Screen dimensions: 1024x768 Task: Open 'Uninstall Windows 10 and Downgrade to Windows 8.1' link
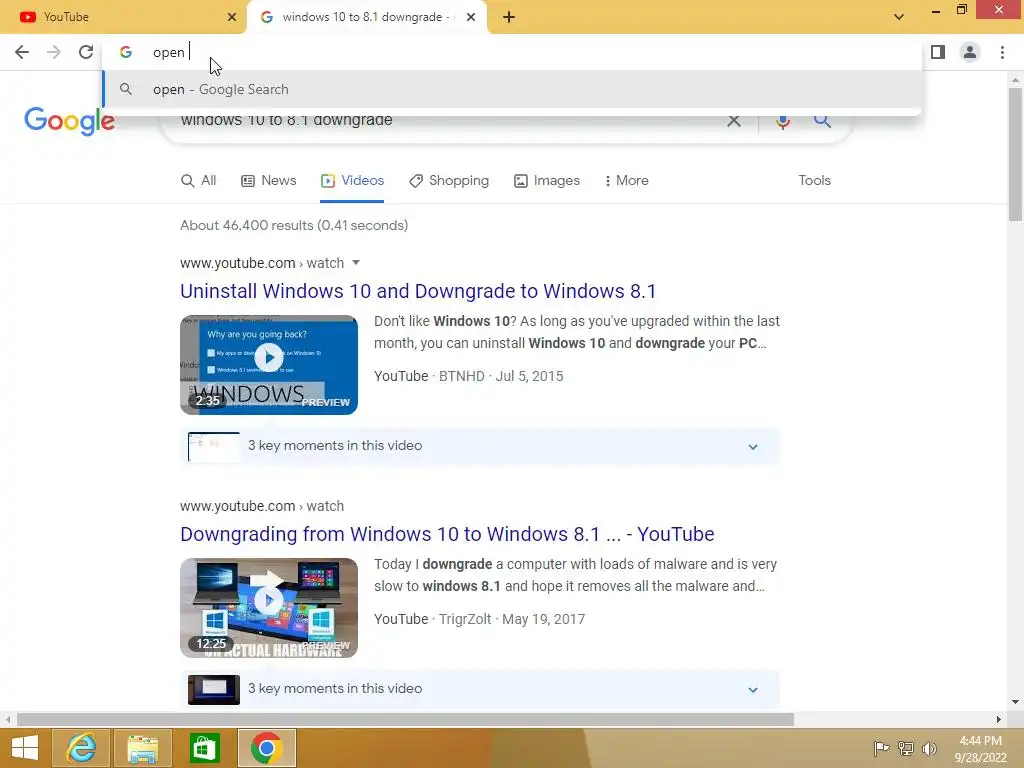[x=418, y=291]
